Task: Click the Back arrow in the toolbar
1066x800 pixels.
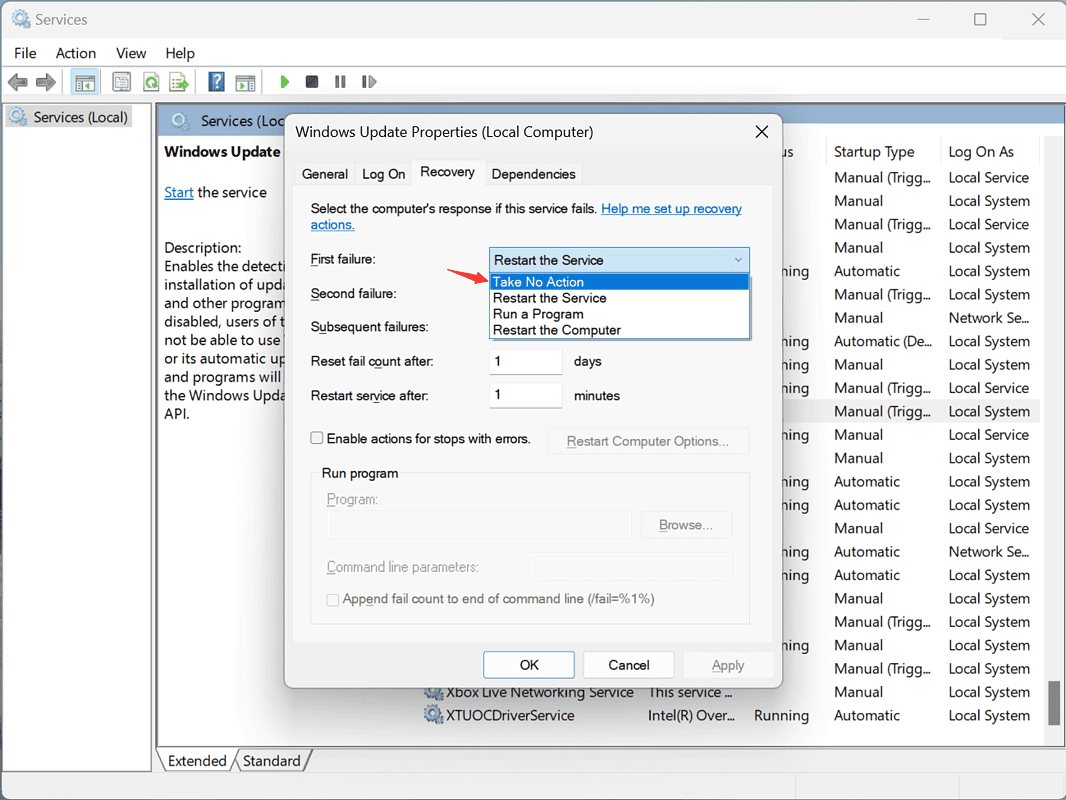Action: point(18,82)
